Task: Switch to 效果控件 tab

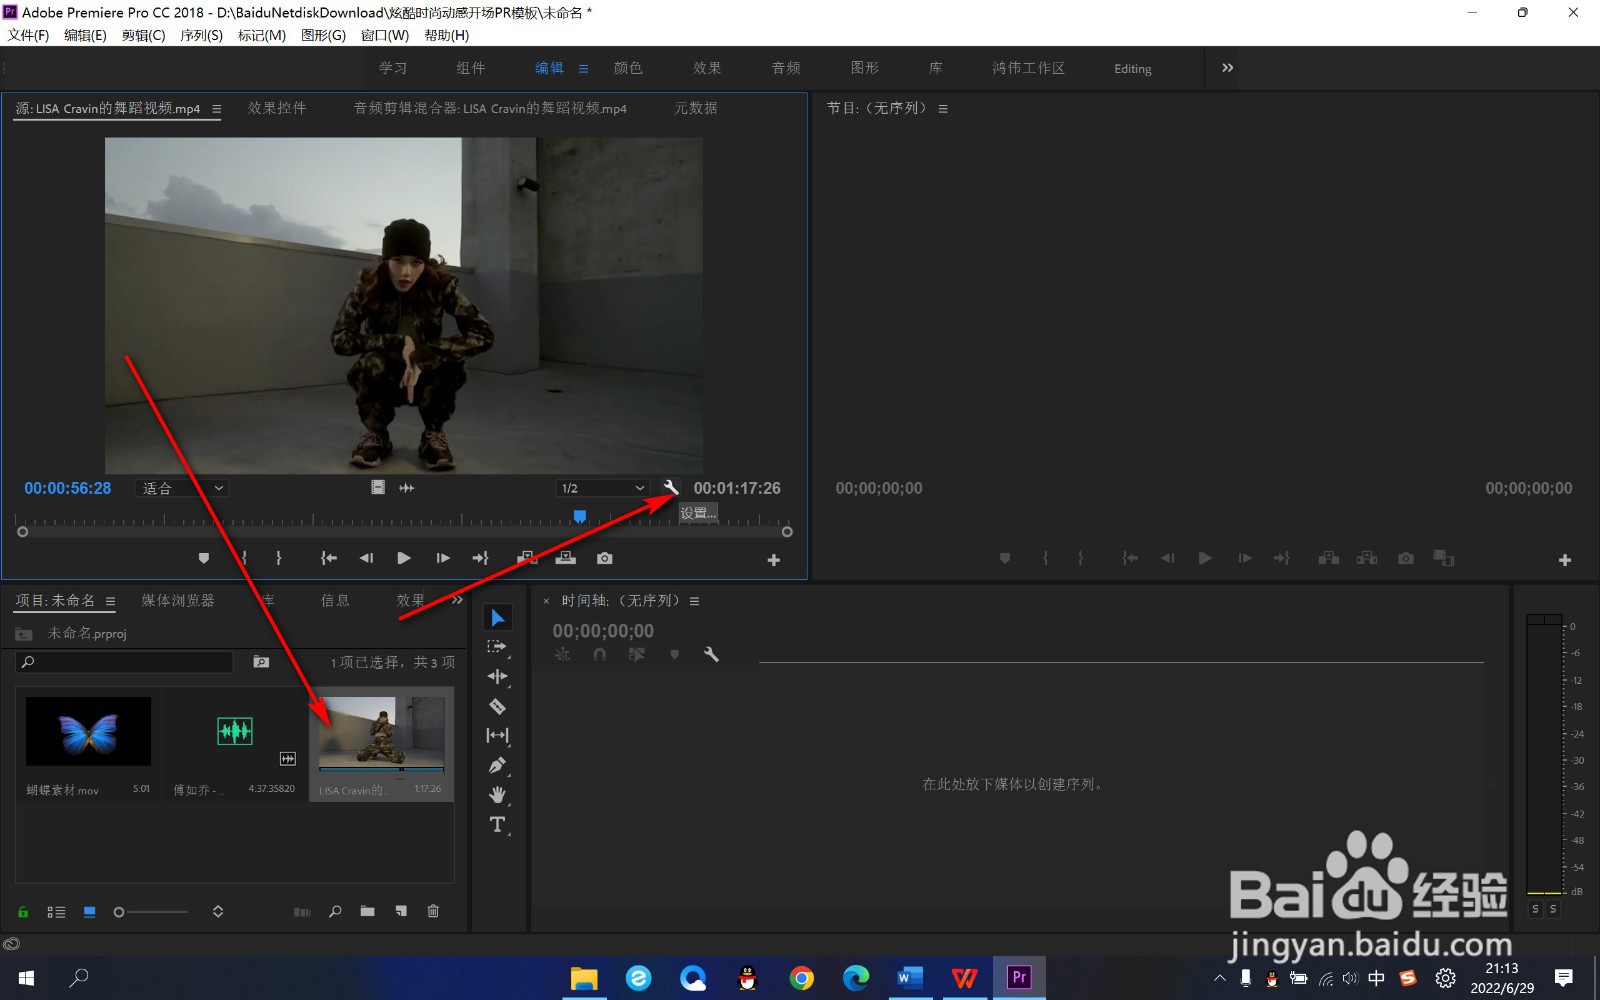Action: point(277,108)
